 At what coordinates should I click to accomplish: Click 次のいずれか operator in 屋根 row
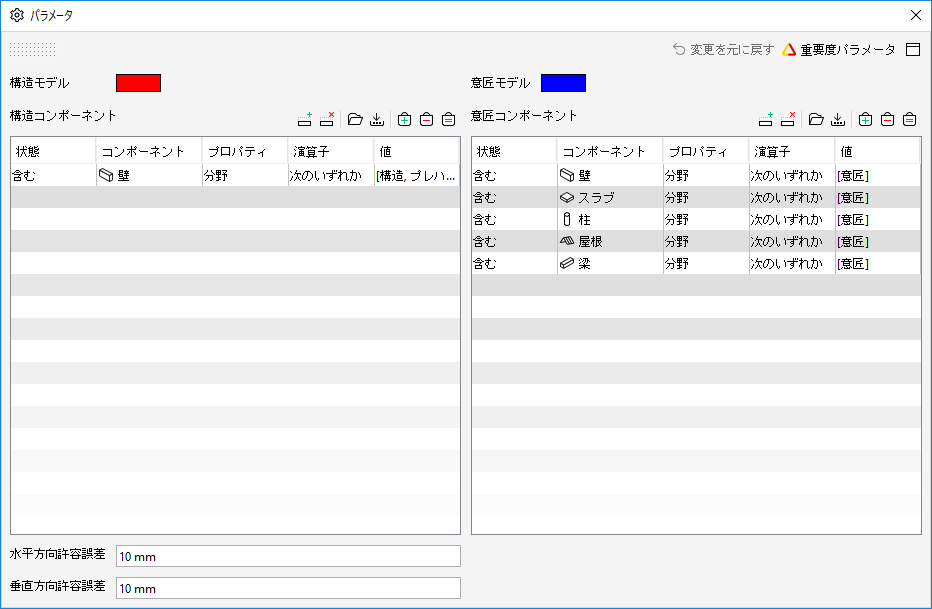[792, 241]
